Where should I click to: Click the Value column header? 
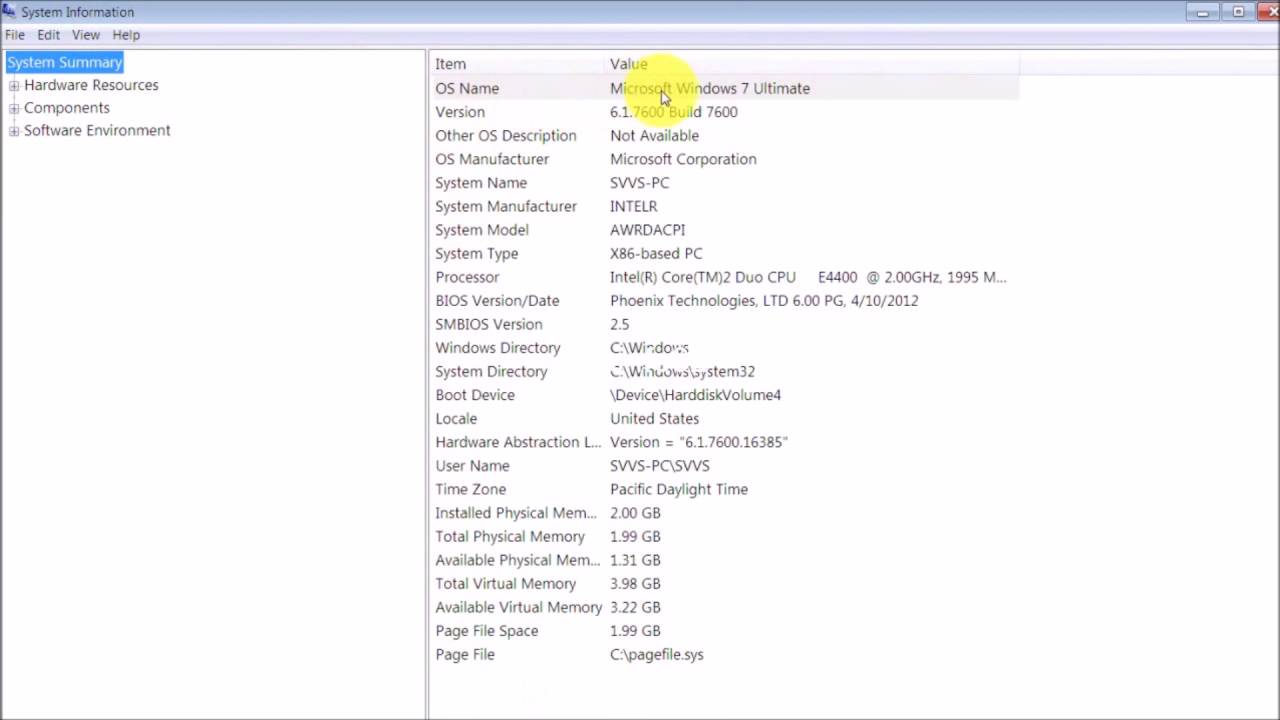(812, 64)
